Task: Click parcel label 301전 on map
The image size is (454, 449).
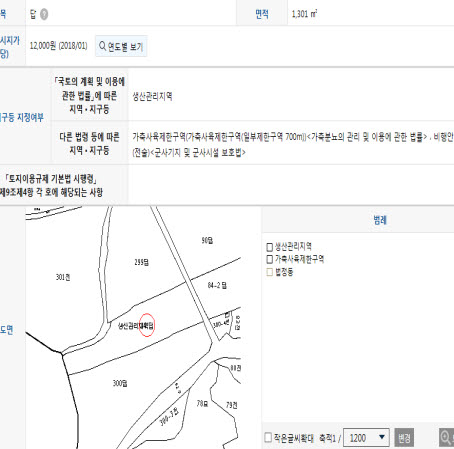Action: pos(63,277)
